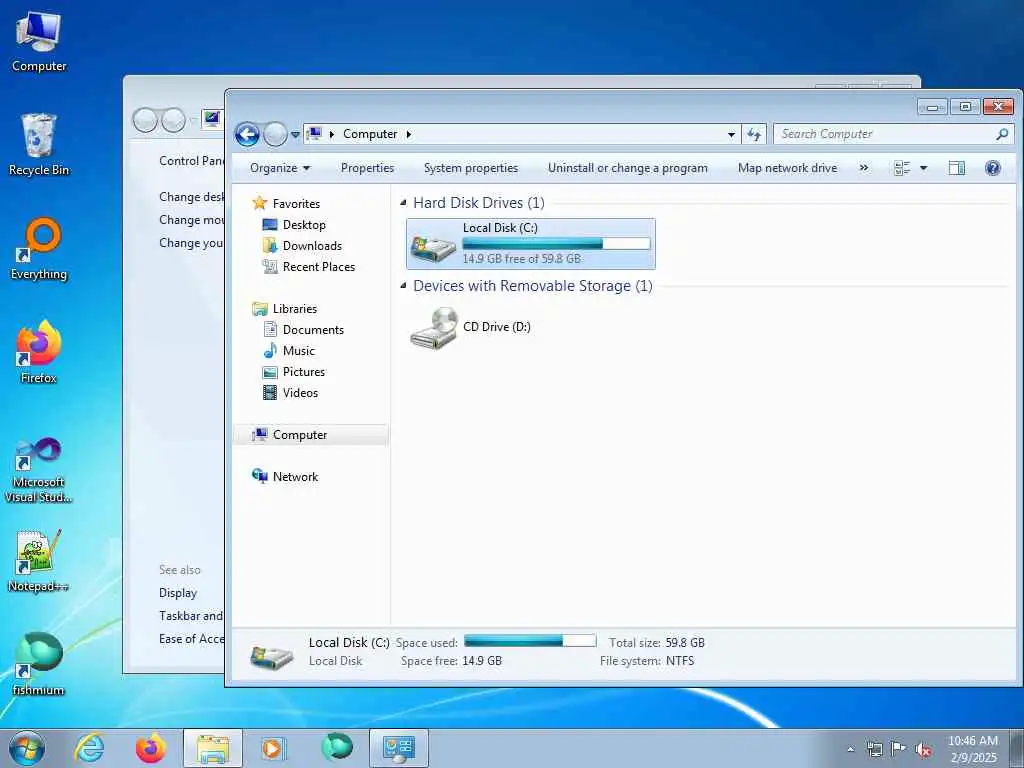Select Computer in the navigation pane
Image resolution: width=1024 pixels, height=768 pixels.
[x=311, y=435]
